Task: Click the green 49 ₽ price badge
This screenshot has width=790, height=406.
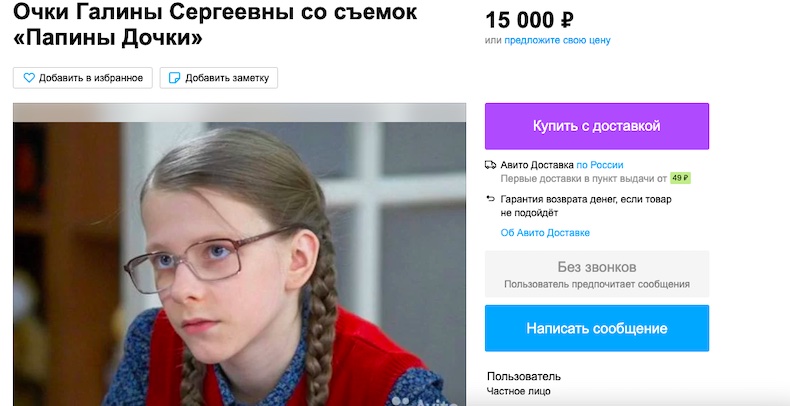Action: 680,178
